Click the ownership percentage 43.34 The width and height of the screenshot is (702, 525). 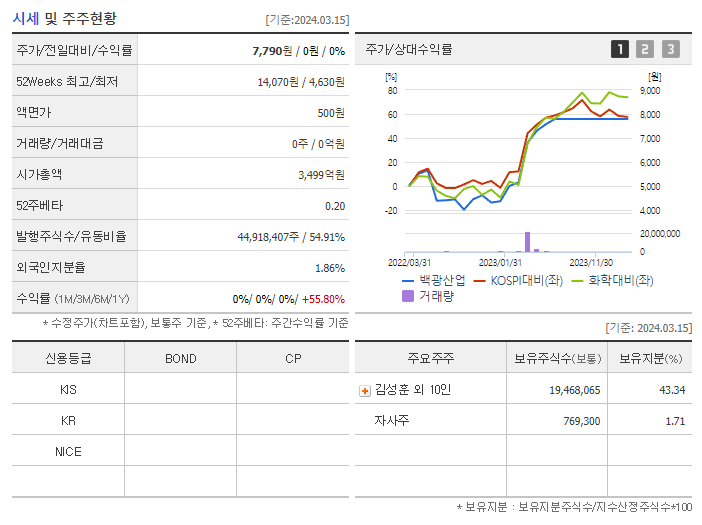(x=672, y=390)
